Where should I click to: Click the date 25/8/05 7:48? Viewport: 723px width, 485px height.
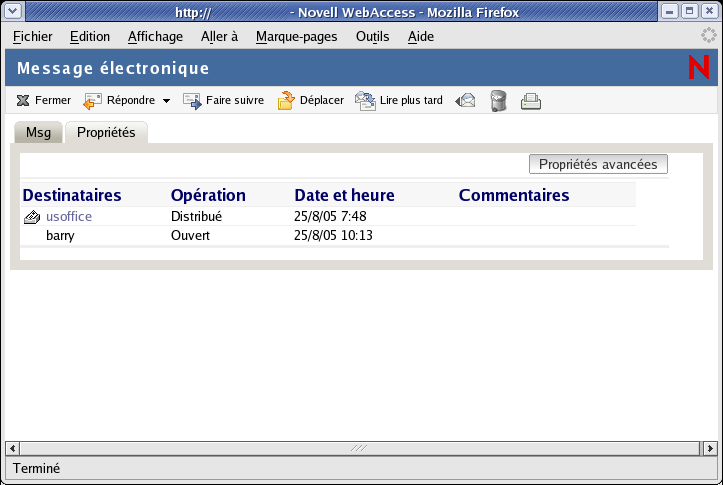pyautogui.click(x=330, y=216)
